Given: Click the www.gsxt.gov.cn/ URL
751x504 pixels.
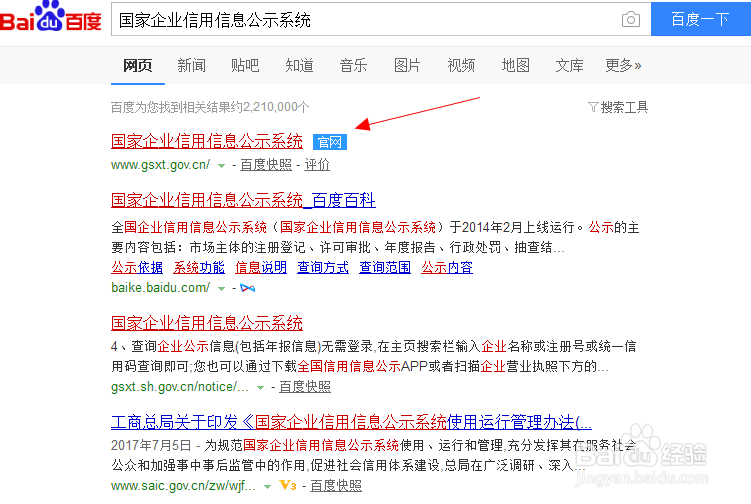Looking at the screenshot, I should click(160, 165).
